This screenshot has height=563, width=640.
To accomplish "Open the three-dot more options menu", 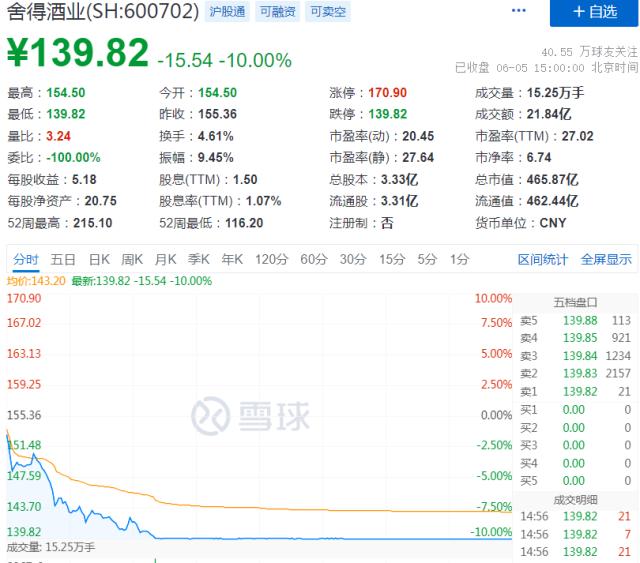I will 518,11.
